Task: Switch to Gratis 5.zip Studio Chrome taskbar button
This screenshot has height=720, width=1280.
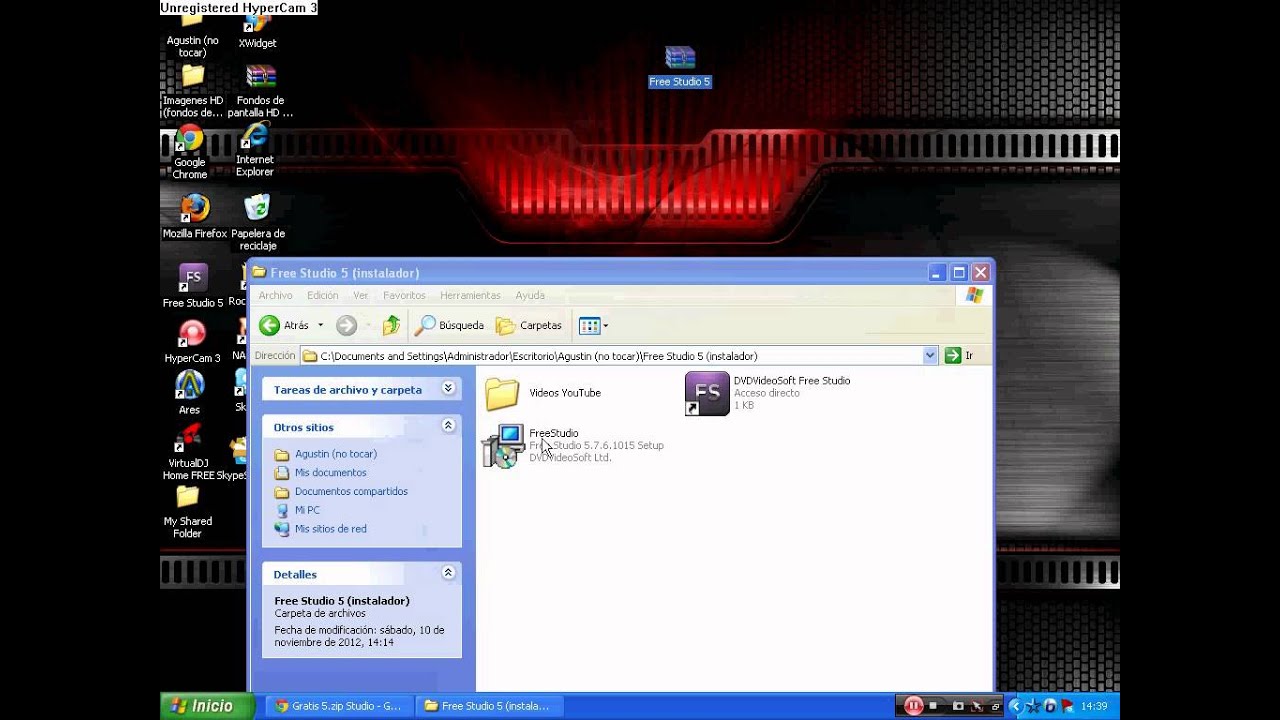Action: pyautogui.click(x=338, y=706)
